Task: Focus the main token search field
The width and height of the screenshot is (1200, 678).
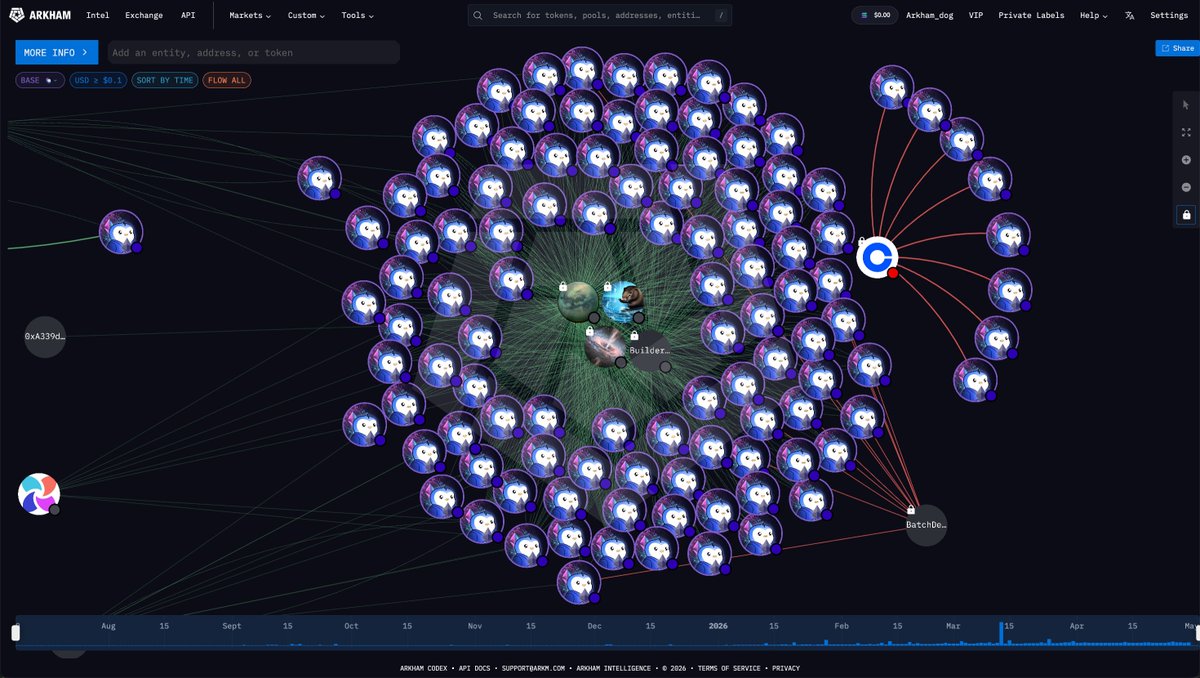Action: coord(600,16)
